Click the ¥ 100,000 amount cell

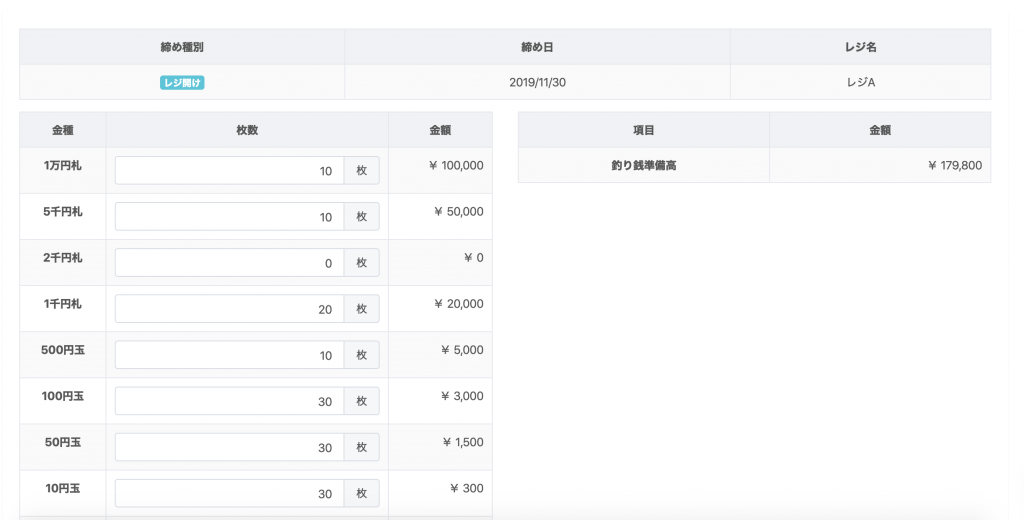point(441,171)
